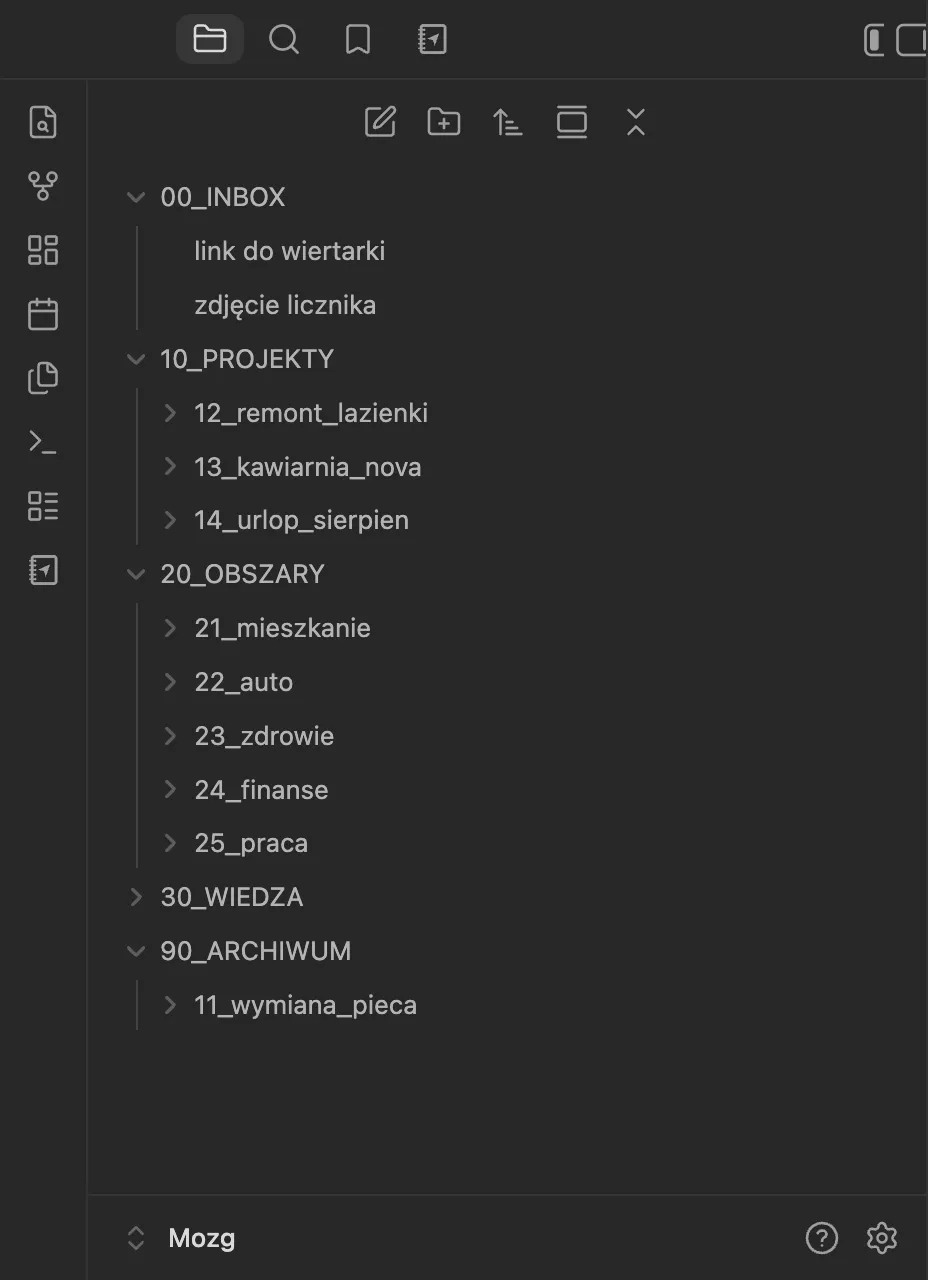This screenshot has width=928, height=1280.
Task: Open today's daily note calendar icon
Action: click(43, 314)
